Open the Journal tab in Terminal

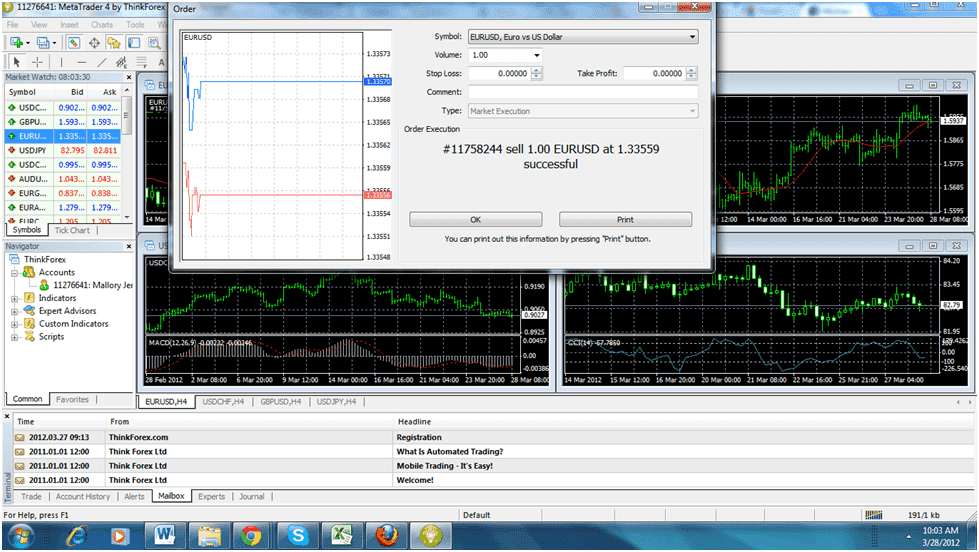coord(252,496)
